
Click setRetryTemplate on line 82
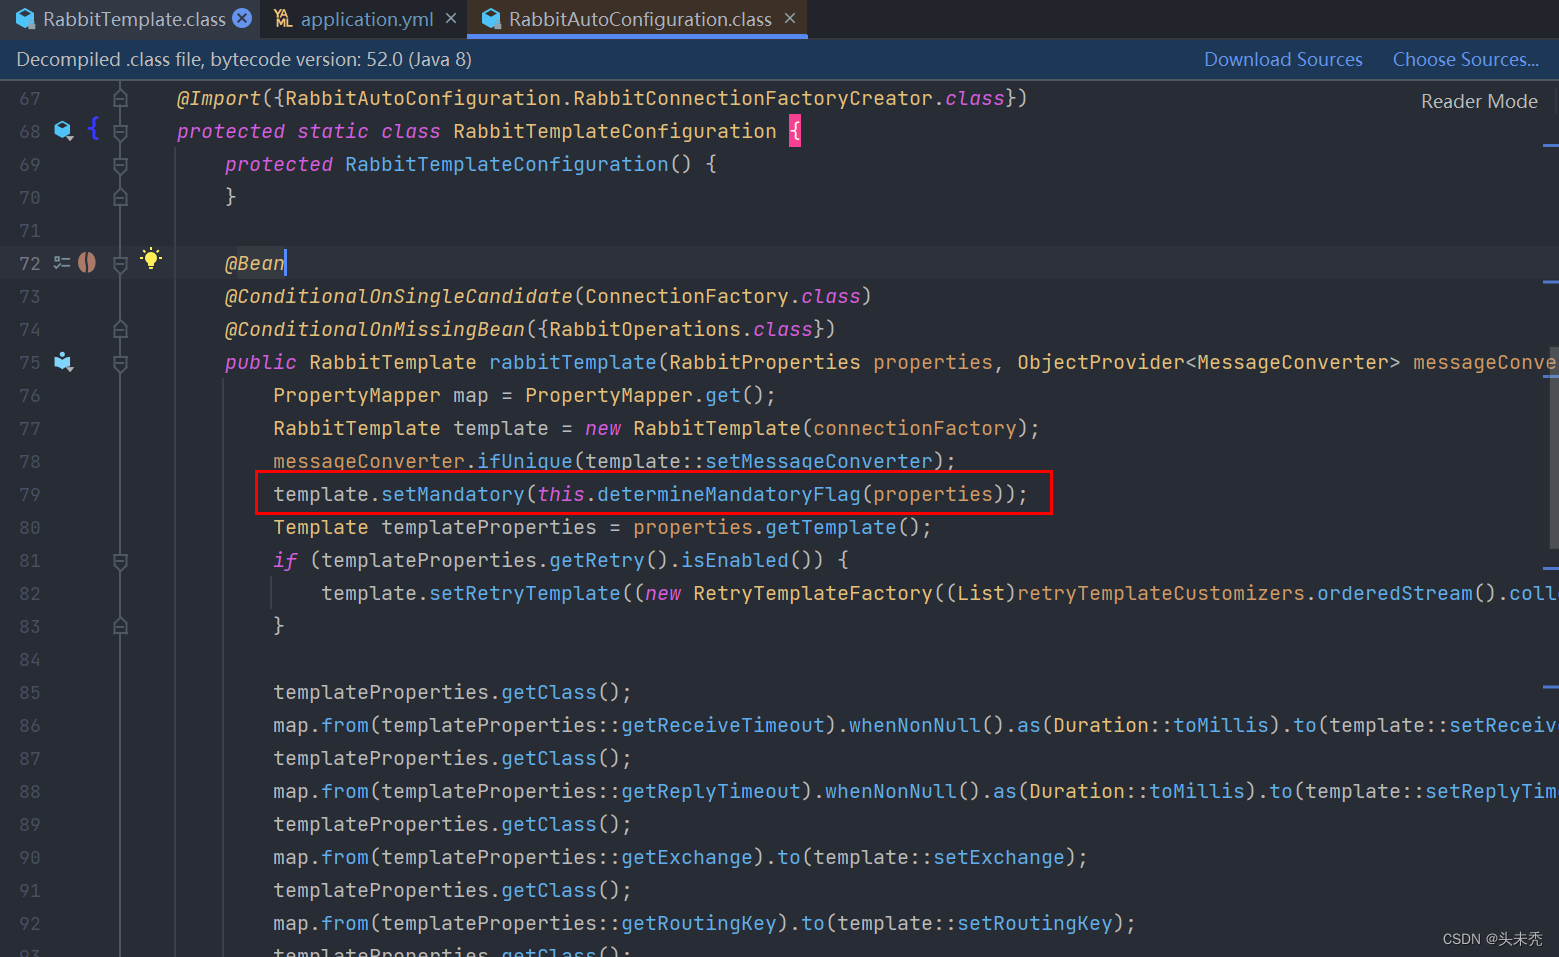(x=525, y=593)
